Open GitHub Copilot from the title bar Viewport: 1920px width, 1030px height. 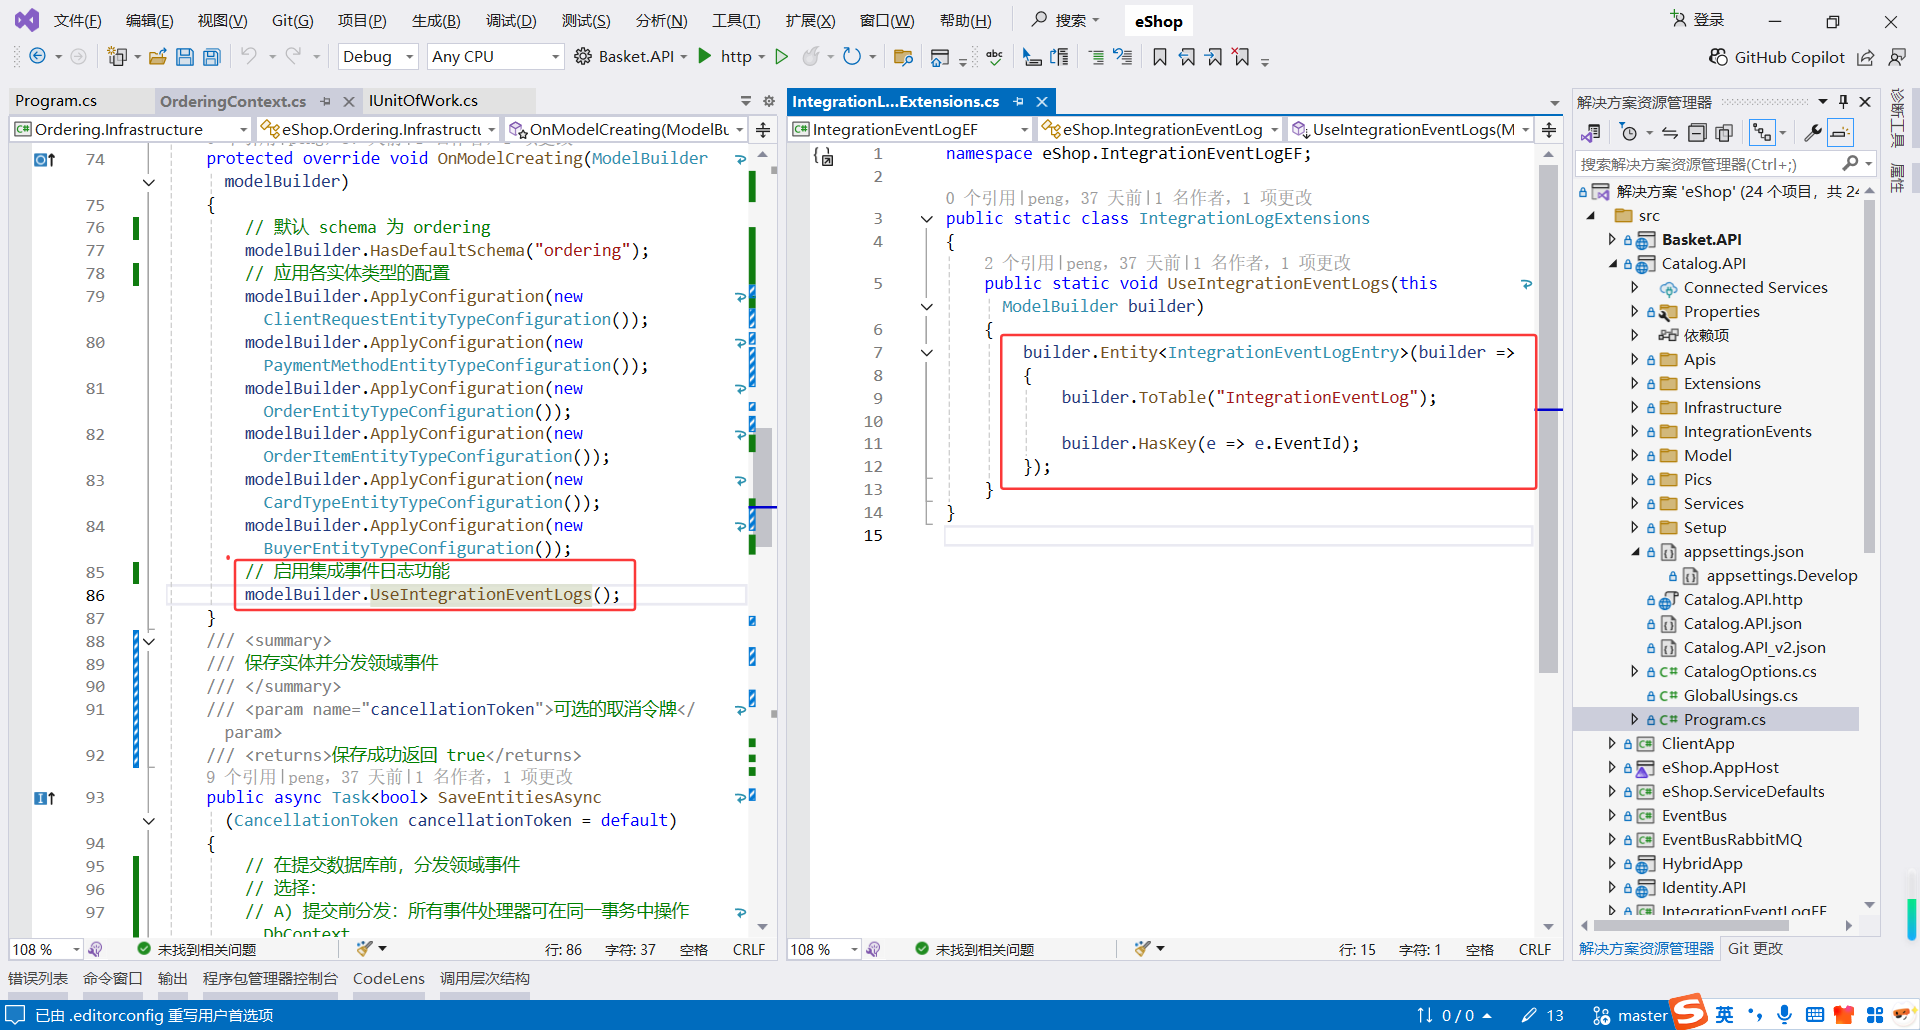[1776, 57]
